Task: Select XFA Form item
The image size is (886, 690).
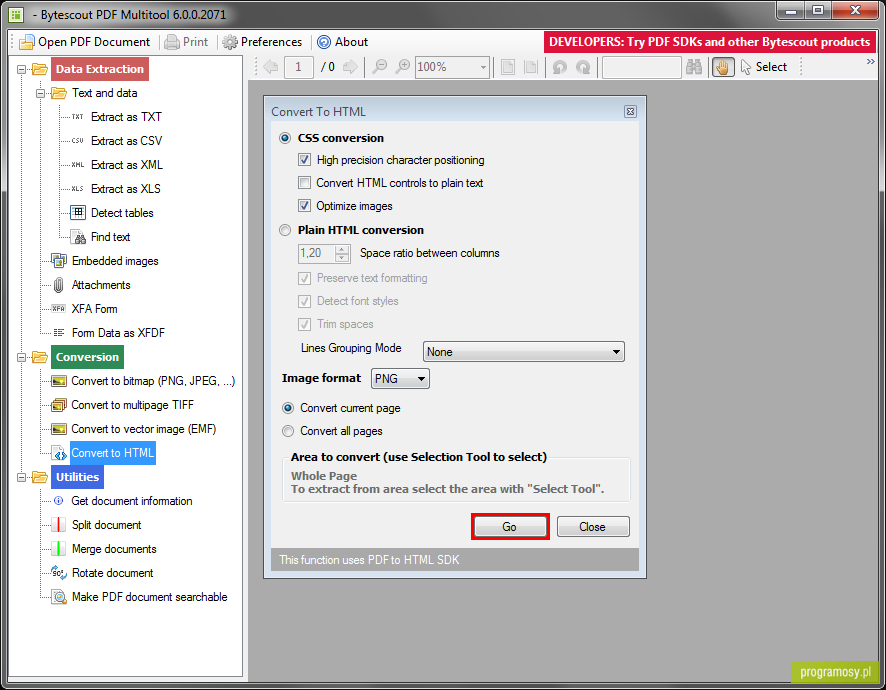Action: click(x=94, y=309)
